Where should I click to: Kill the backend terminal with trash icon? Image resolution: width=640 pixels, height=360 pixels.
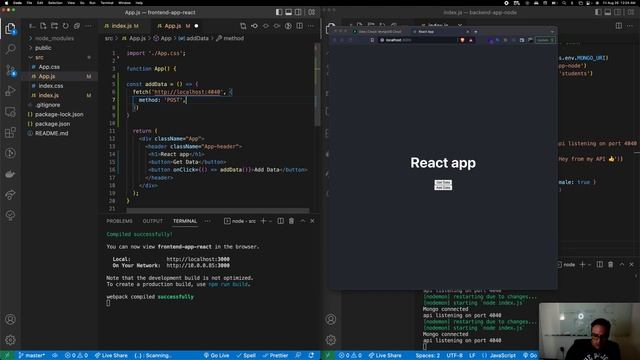click(x=611, y=264)
